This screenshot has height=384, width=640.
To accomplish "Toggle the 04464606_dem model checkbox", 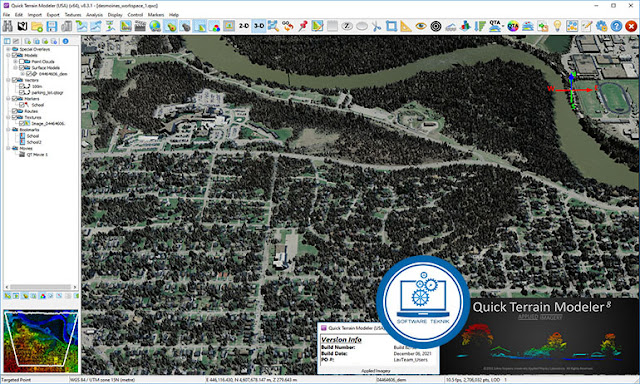I will tap(29, 74).
